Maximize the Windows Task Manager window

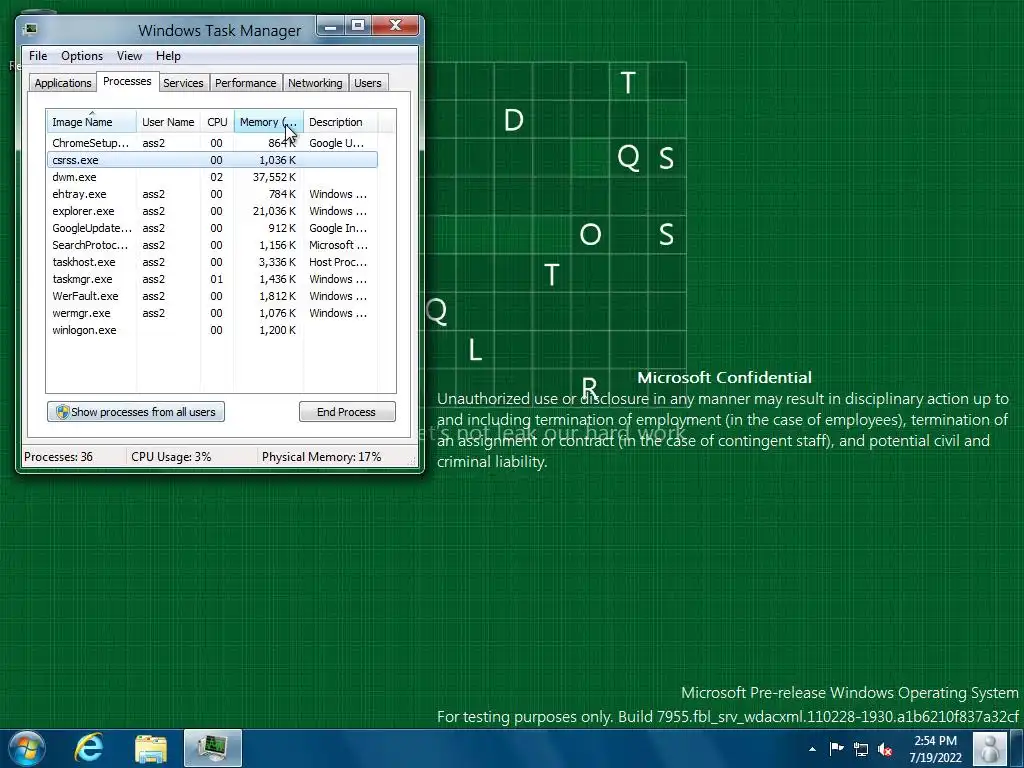click(358, 26)
